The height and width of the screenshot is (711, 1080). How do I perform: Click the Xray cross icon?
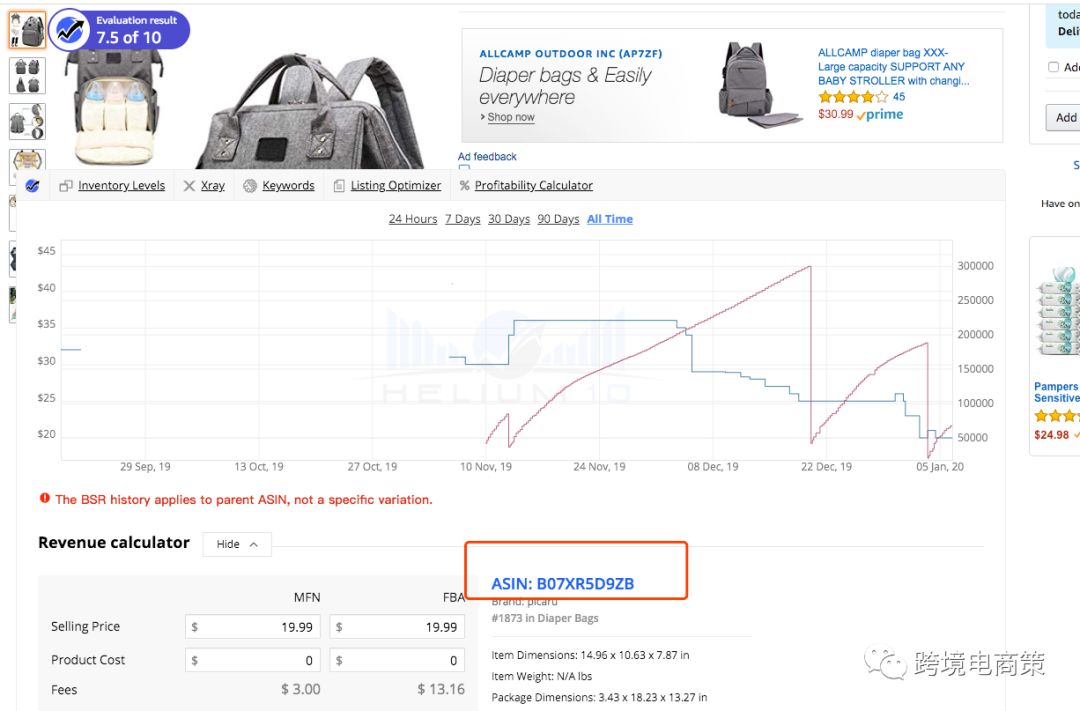(x=189, y=186)
